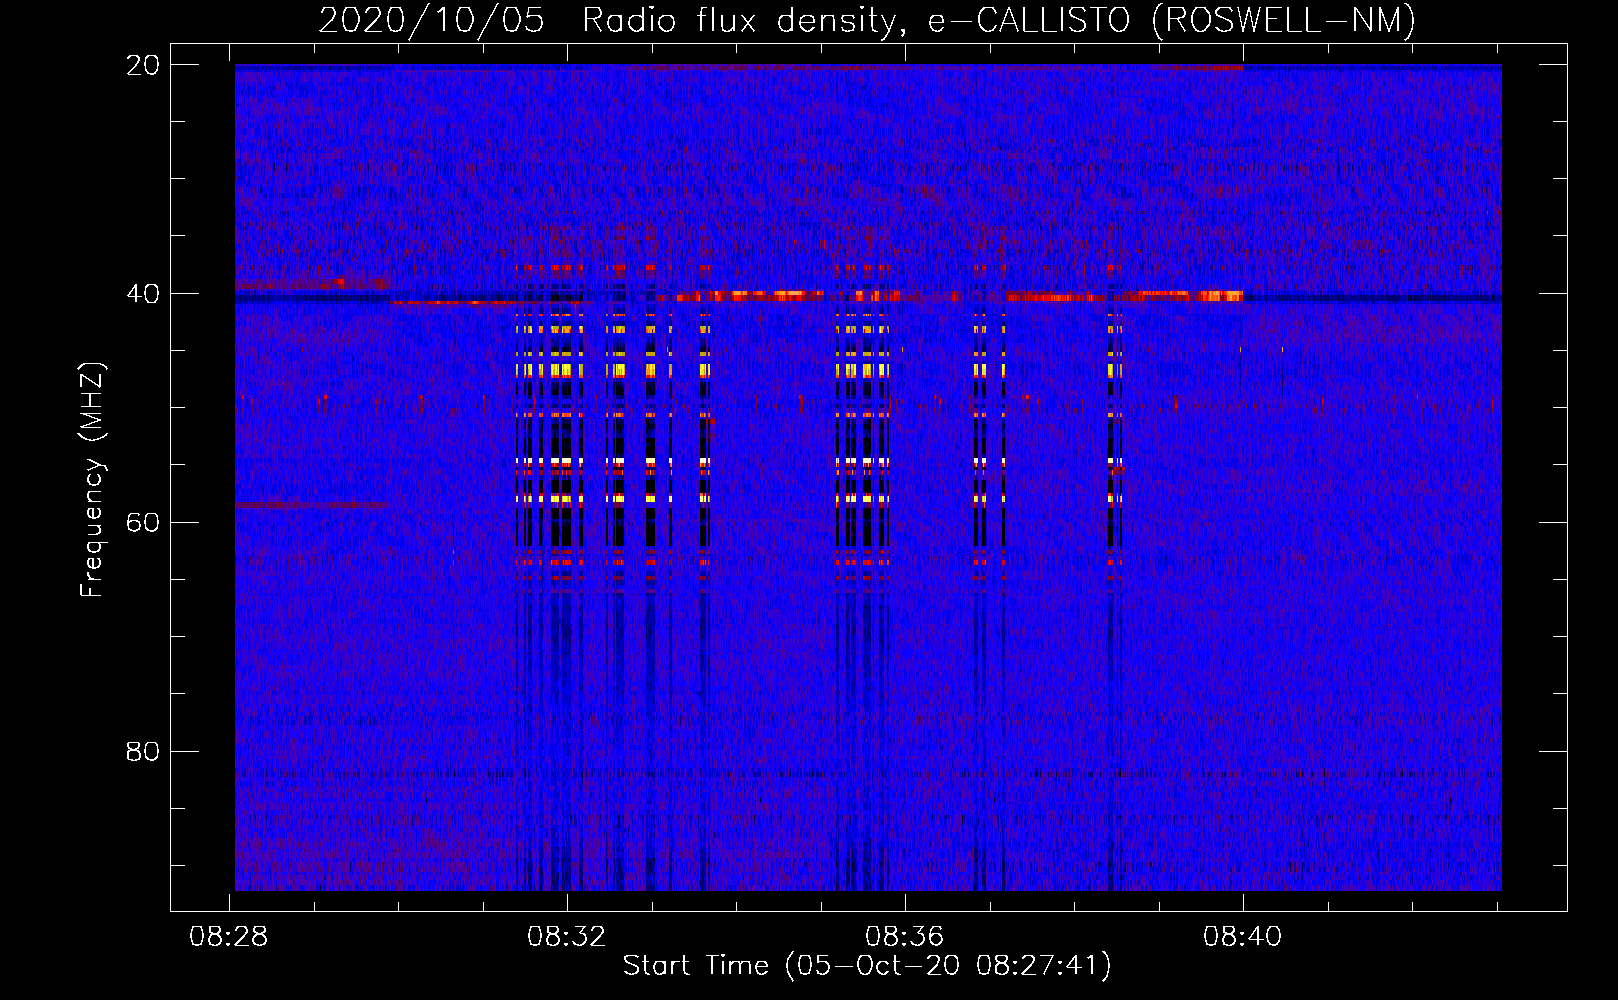Click the 'Frequency (MHZ)' axis label

coord(92,480)
